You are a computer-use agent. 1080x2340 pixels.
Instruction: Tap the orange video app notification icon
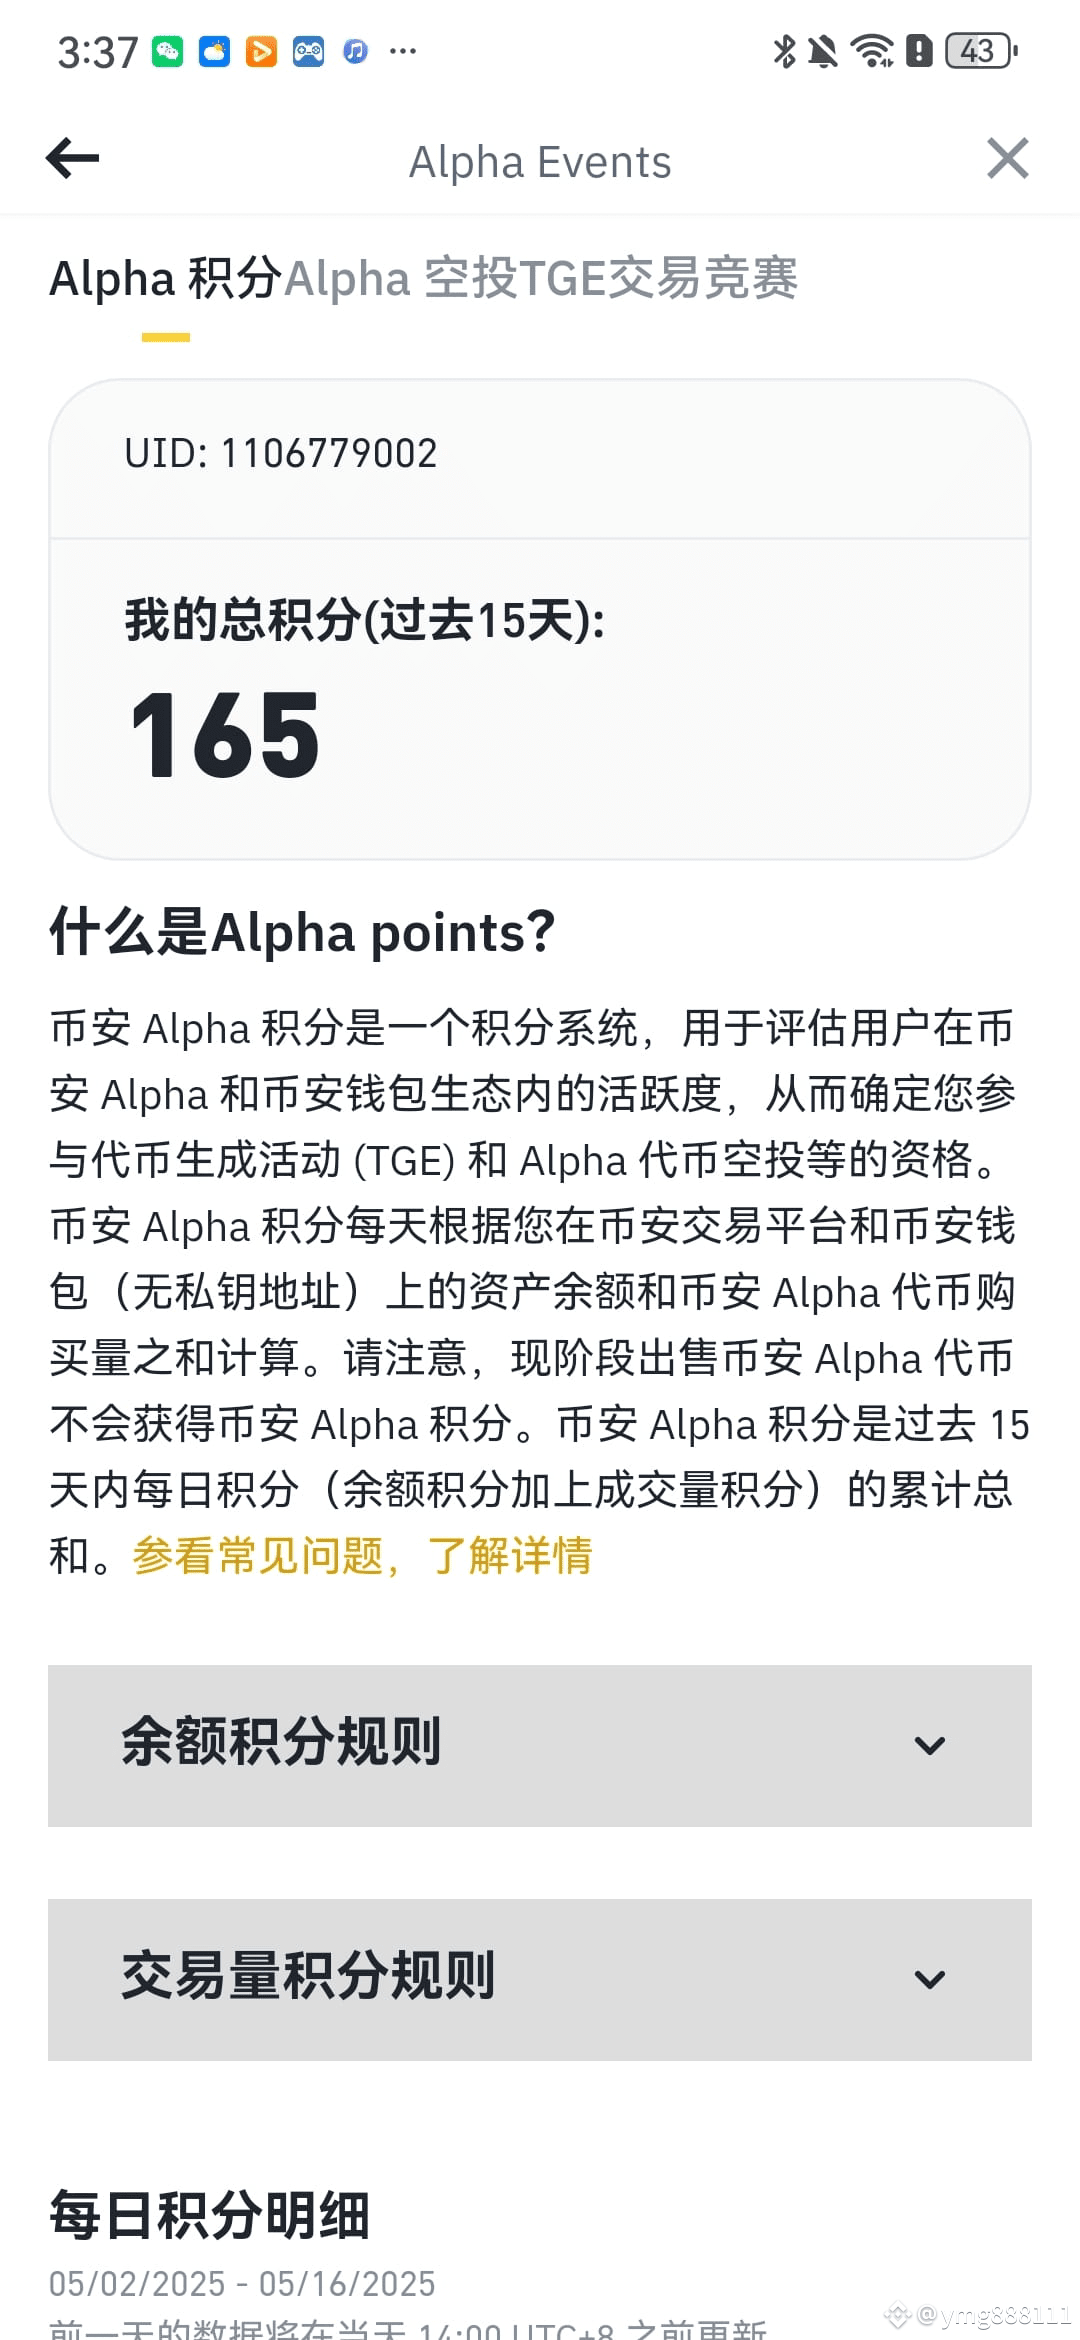[261, 51]
